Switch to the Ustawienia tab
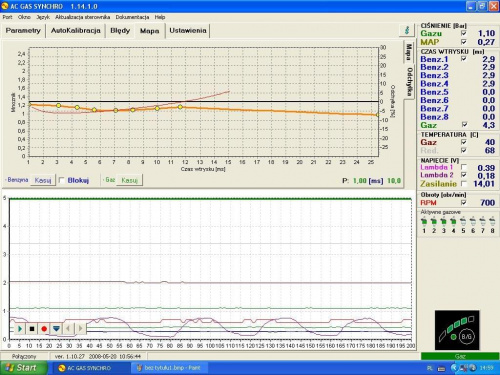Screen dimensions: 500x375 pos(188,31)
